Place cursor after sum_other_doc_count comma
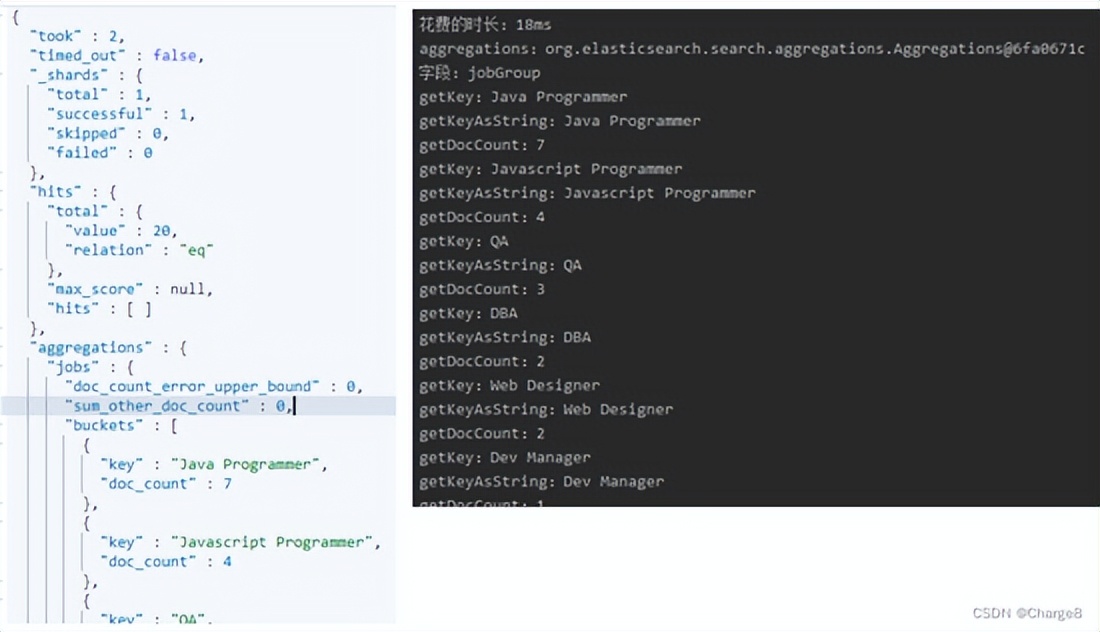The image size is (1100, 632). (293, 406)
